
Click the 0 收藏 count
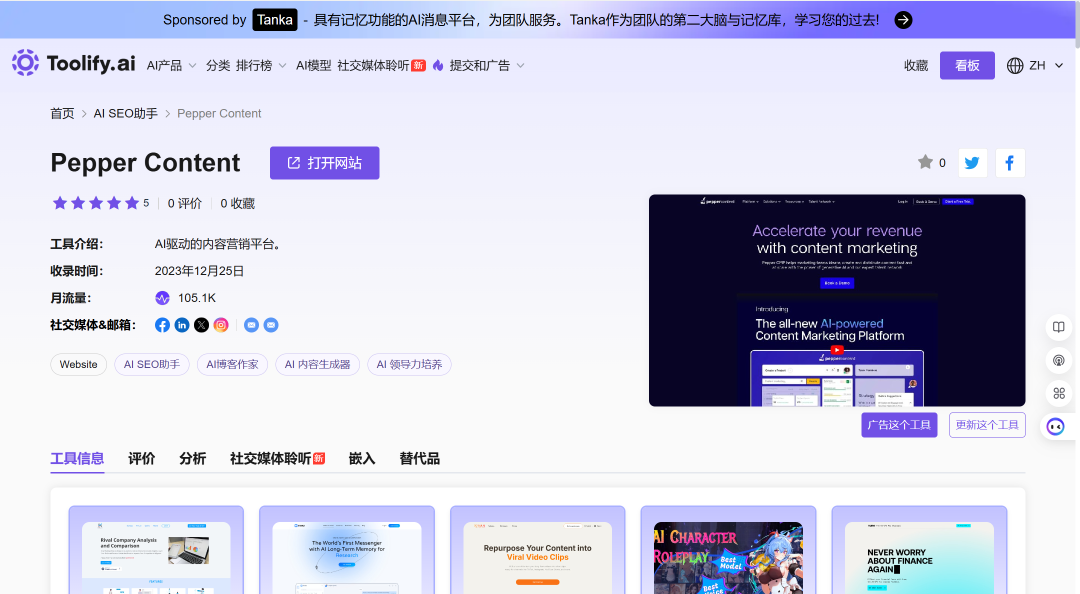pyautogui.click(x=238, y=203)
